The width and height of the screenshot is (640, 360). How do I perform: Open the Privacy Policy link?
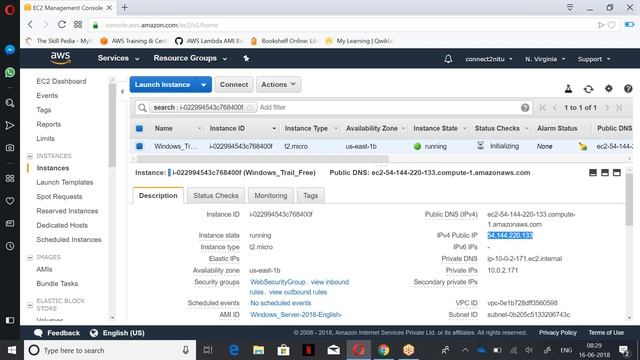558,333
